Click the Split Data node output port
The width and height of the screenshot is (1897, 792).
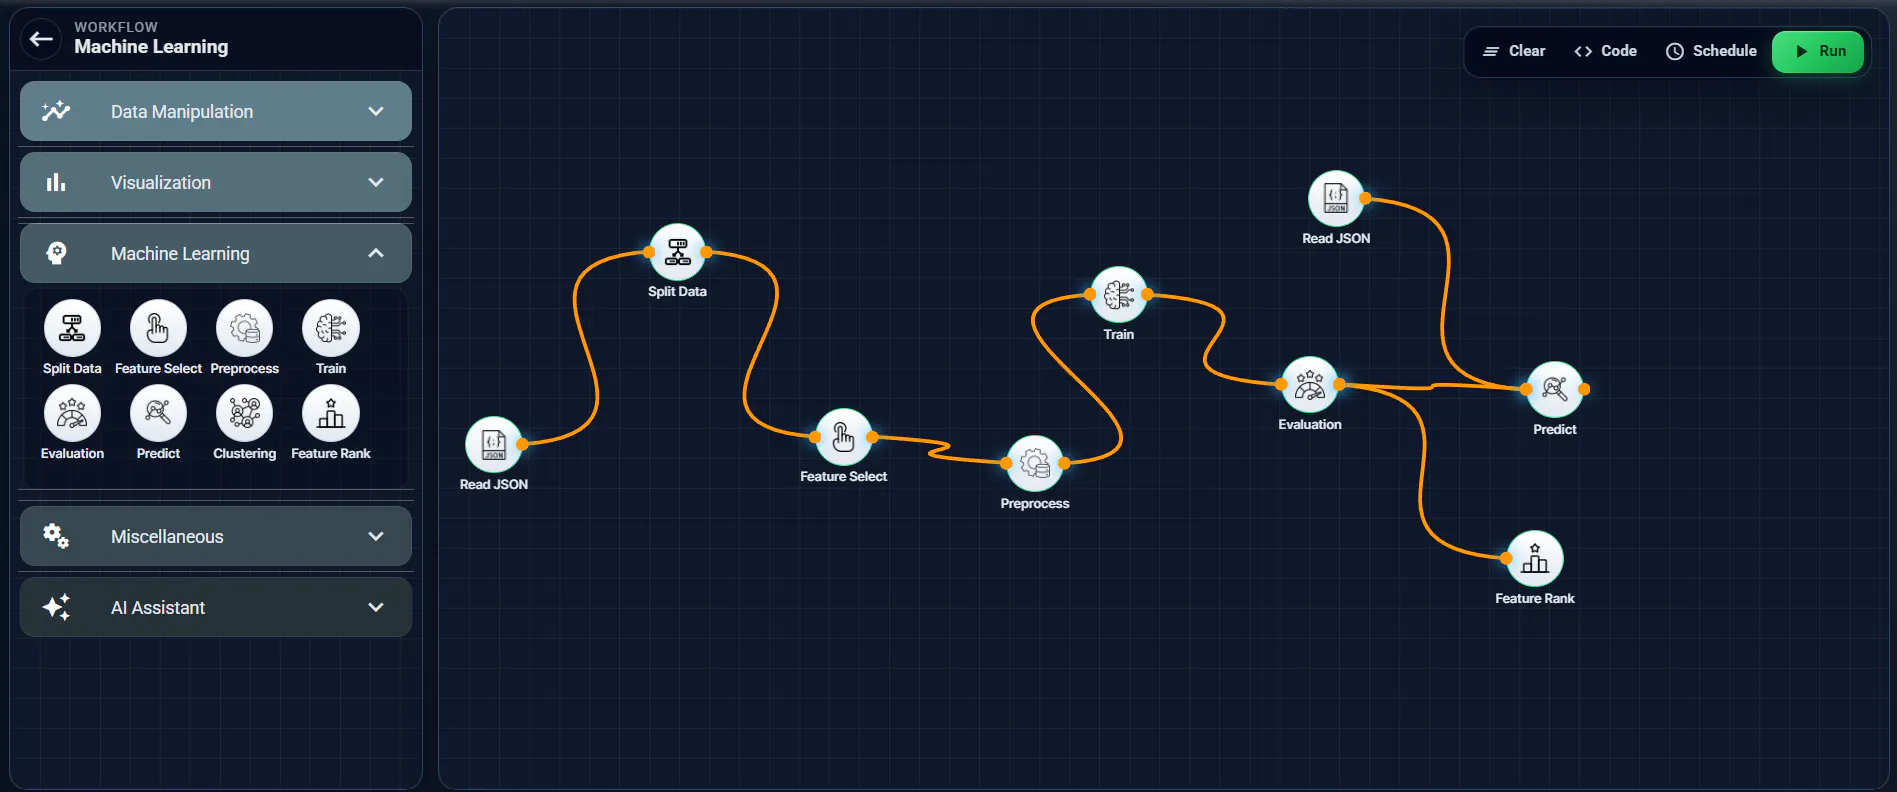click(707, 252)
